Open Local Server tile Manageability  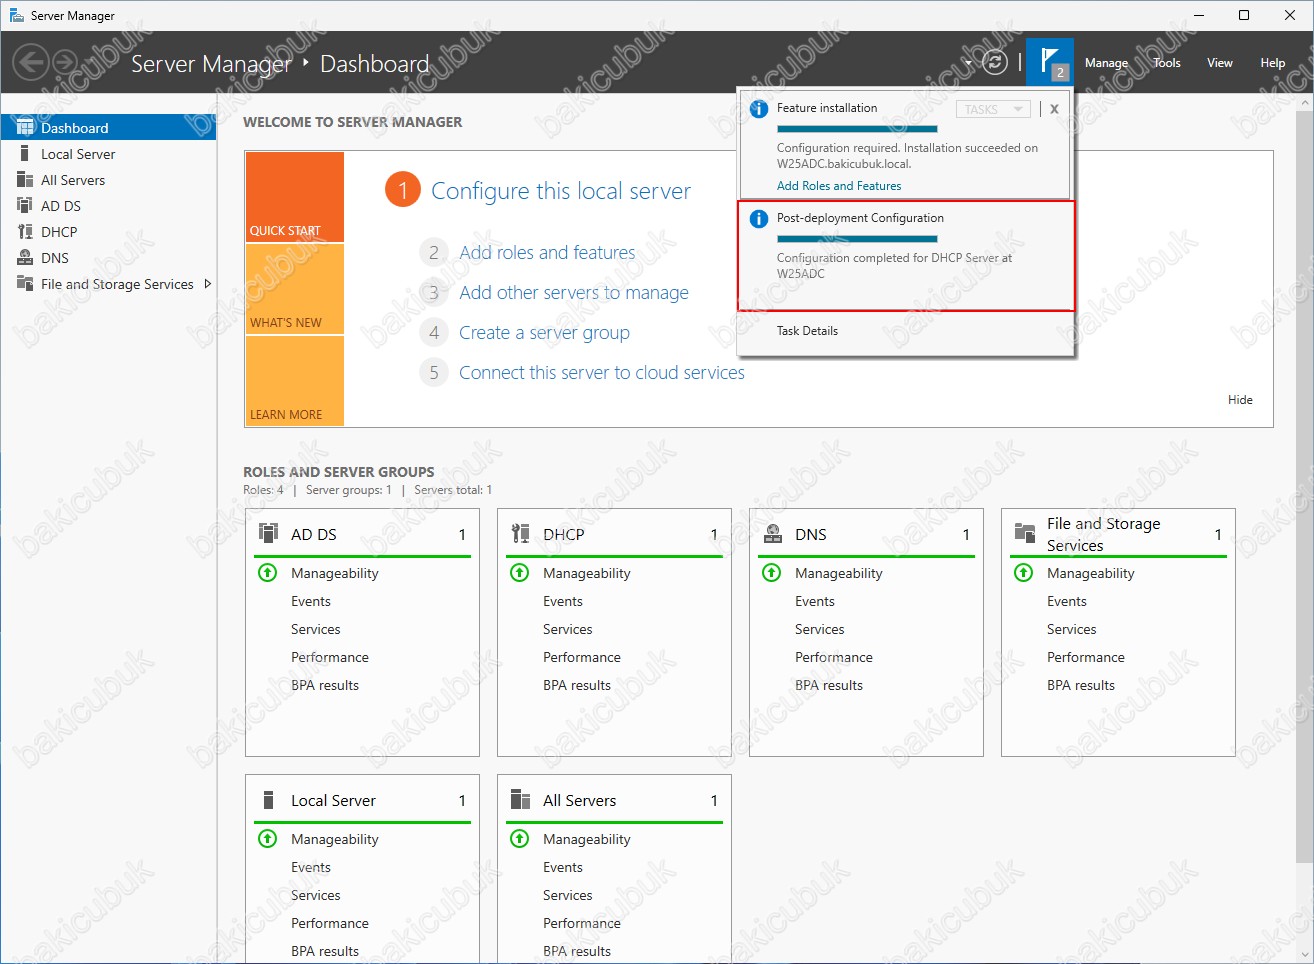coord(335,839)
